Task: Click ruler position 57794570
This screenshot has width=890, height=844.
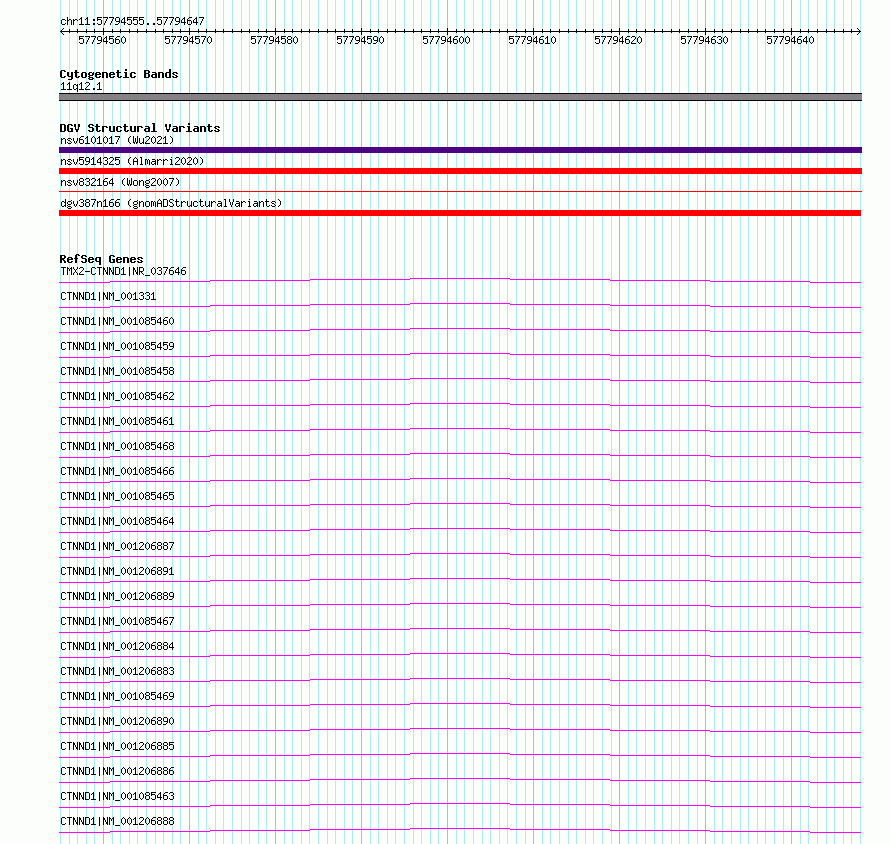Action: (188, 40)
